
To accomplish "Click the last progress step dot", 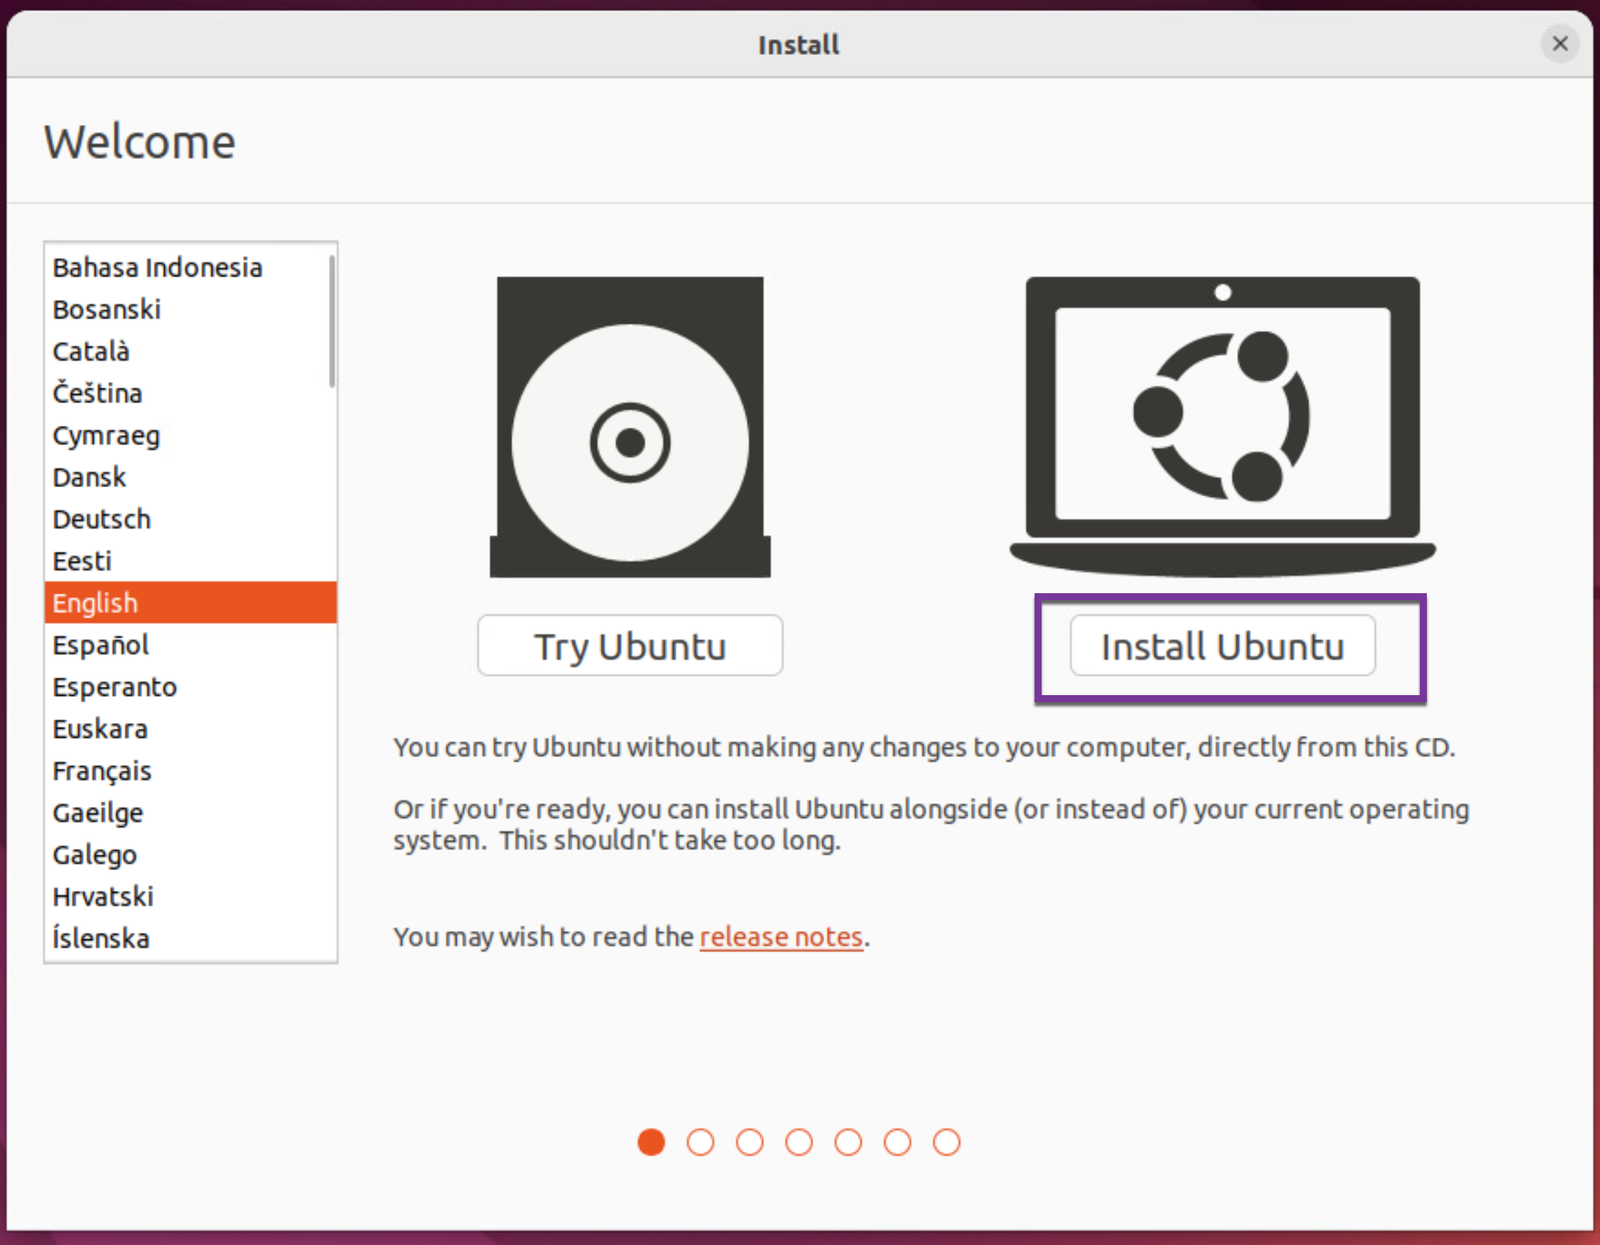I will 946,1142.
